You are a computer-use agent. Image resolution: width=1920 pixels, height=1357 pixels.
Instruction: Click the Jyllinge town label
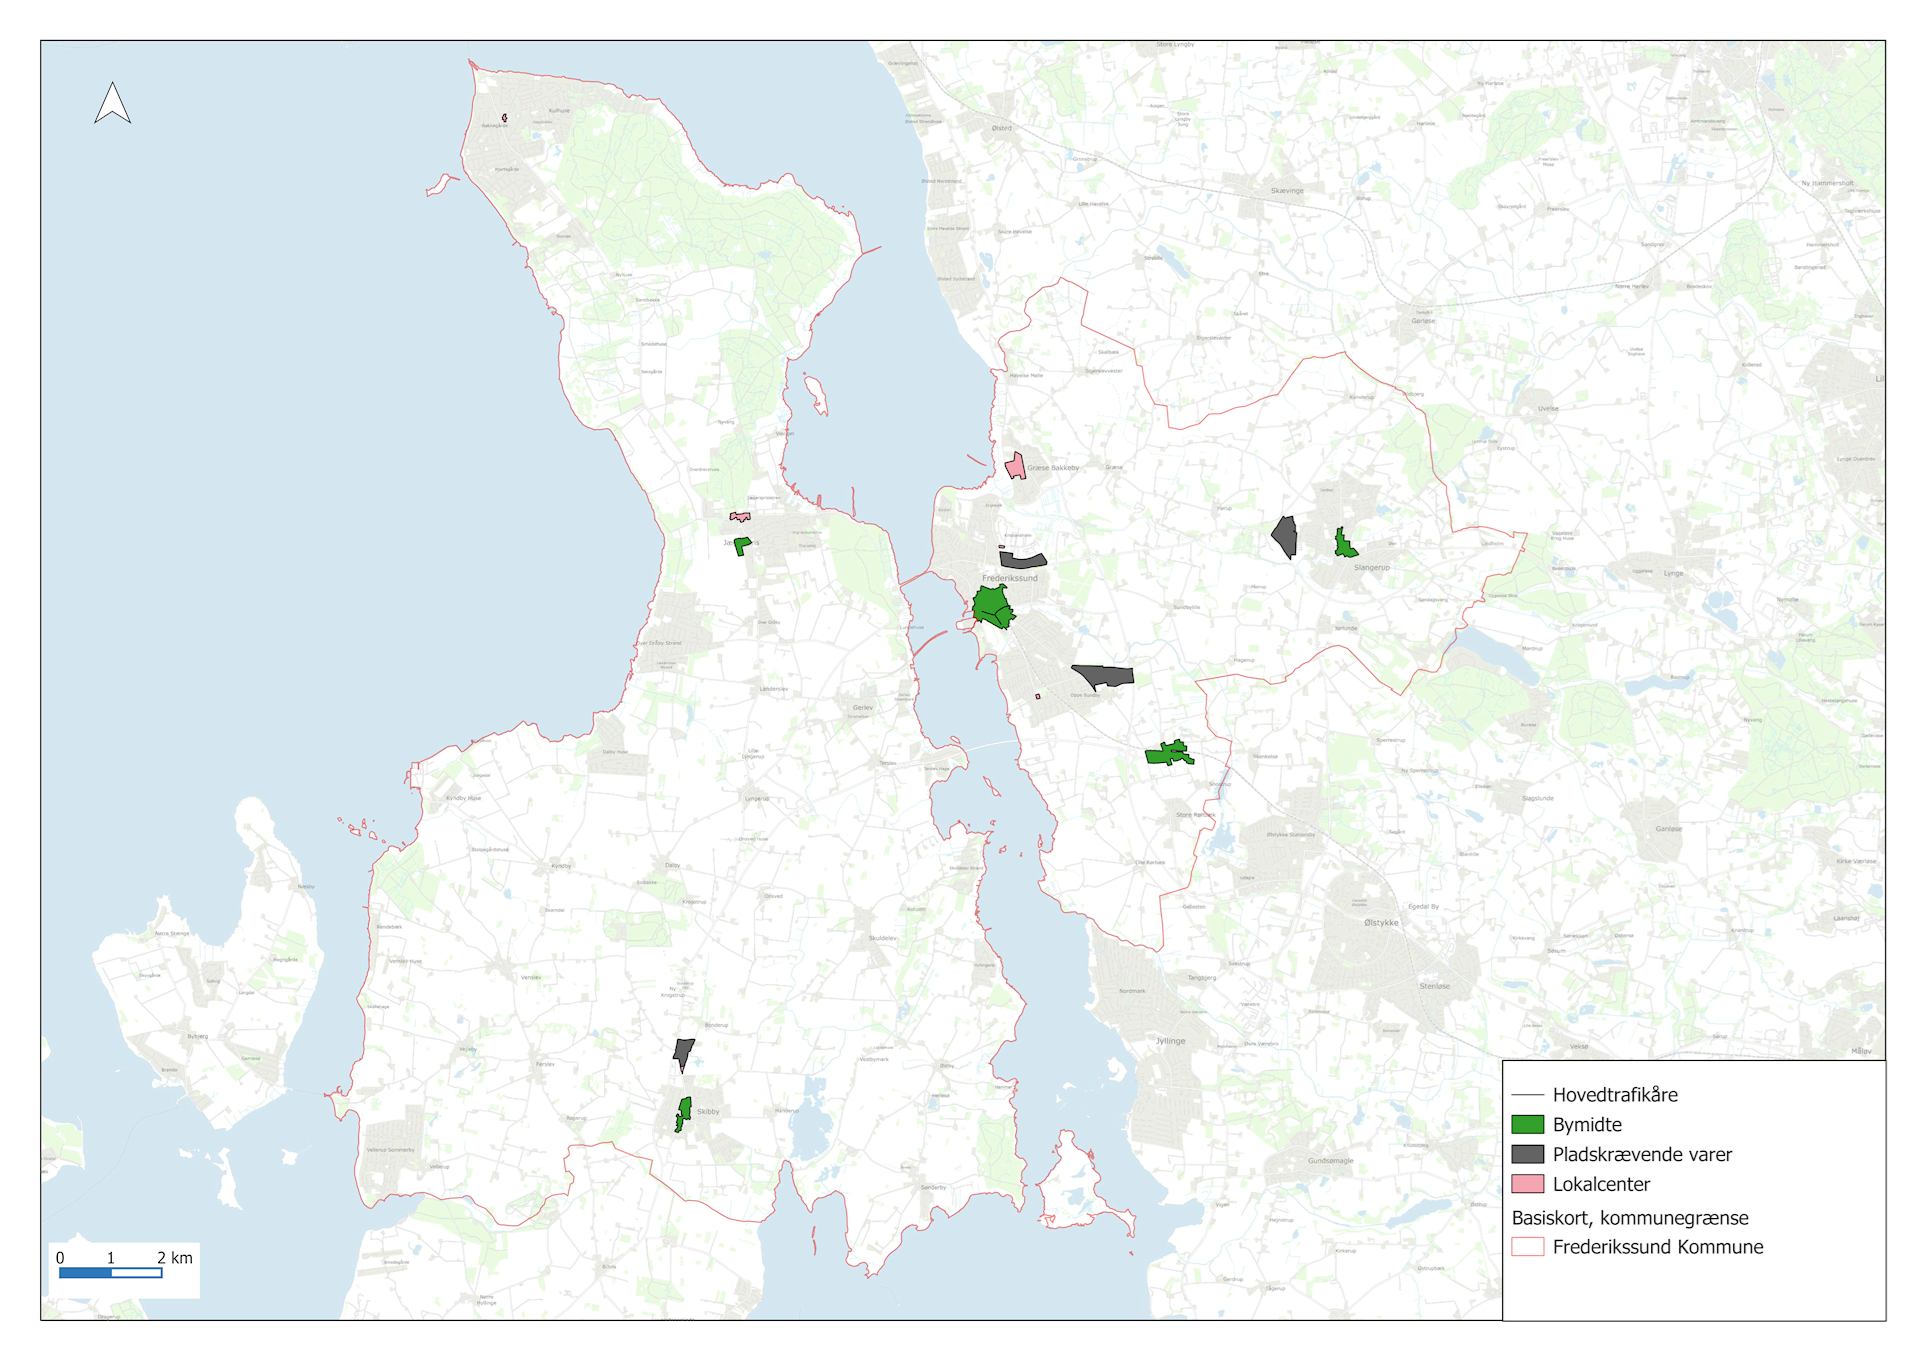point(1170,1041)
